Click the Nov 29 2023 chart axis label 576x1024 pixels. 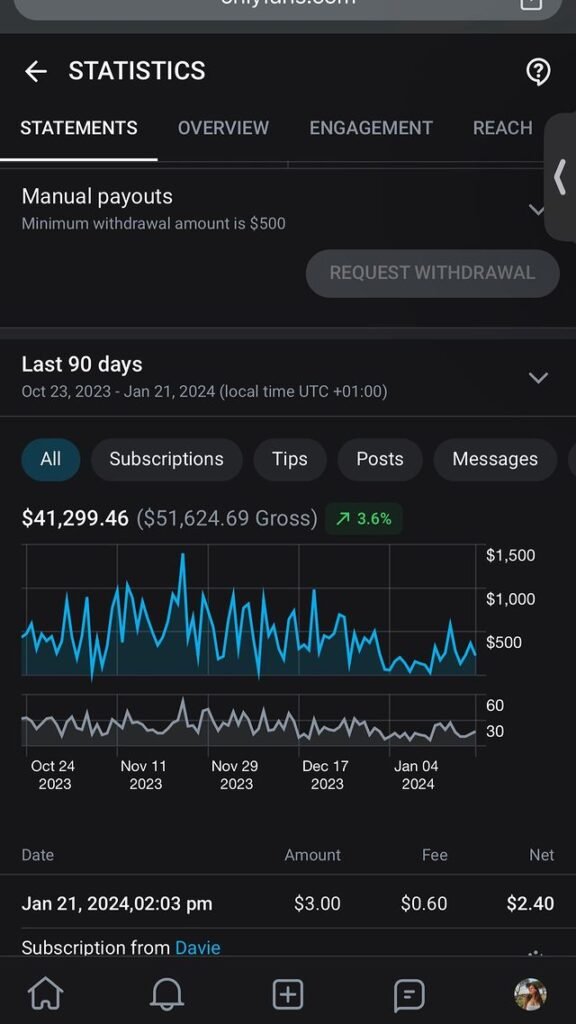[235, 775]
